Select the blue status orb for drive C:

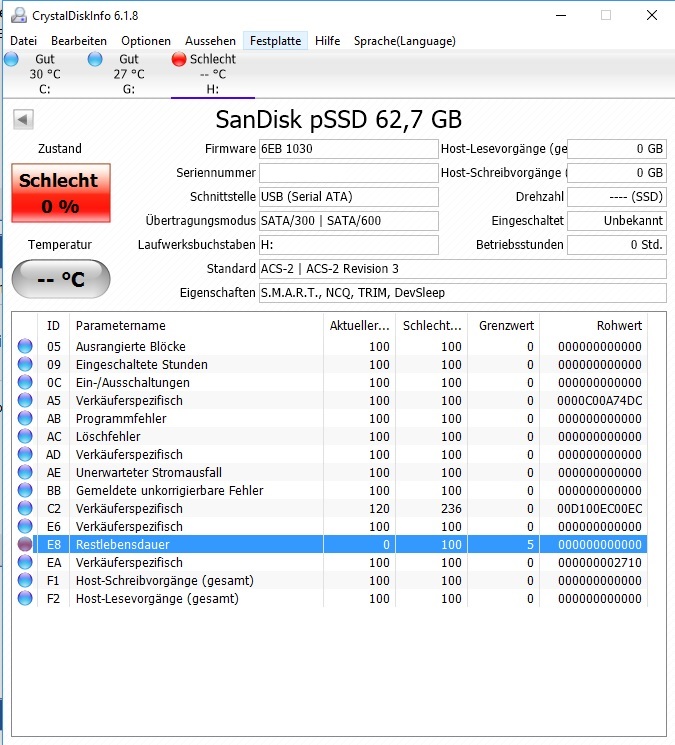coord(11,59)
